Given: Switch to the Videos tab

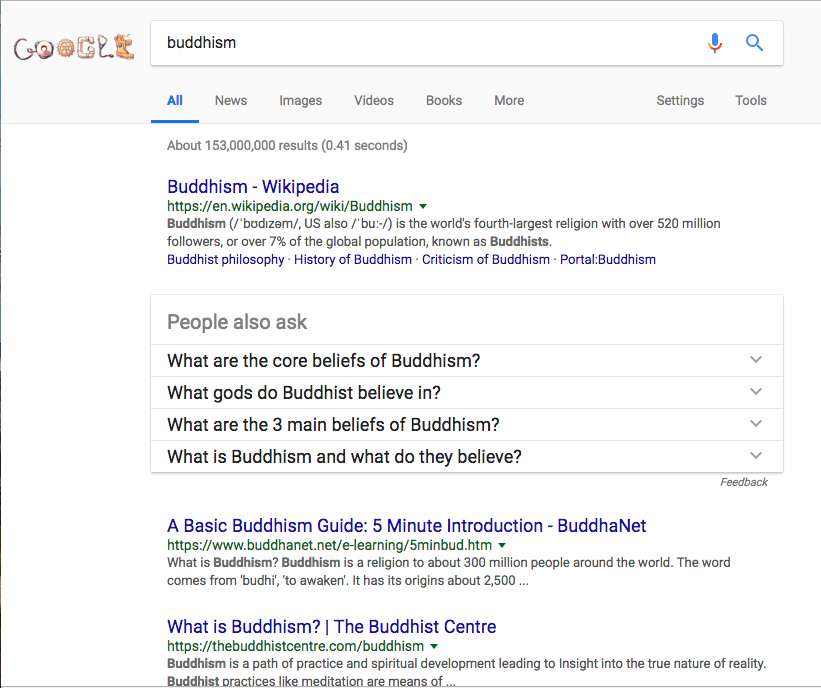Looking at the screenshot, I should pos(374,101).
